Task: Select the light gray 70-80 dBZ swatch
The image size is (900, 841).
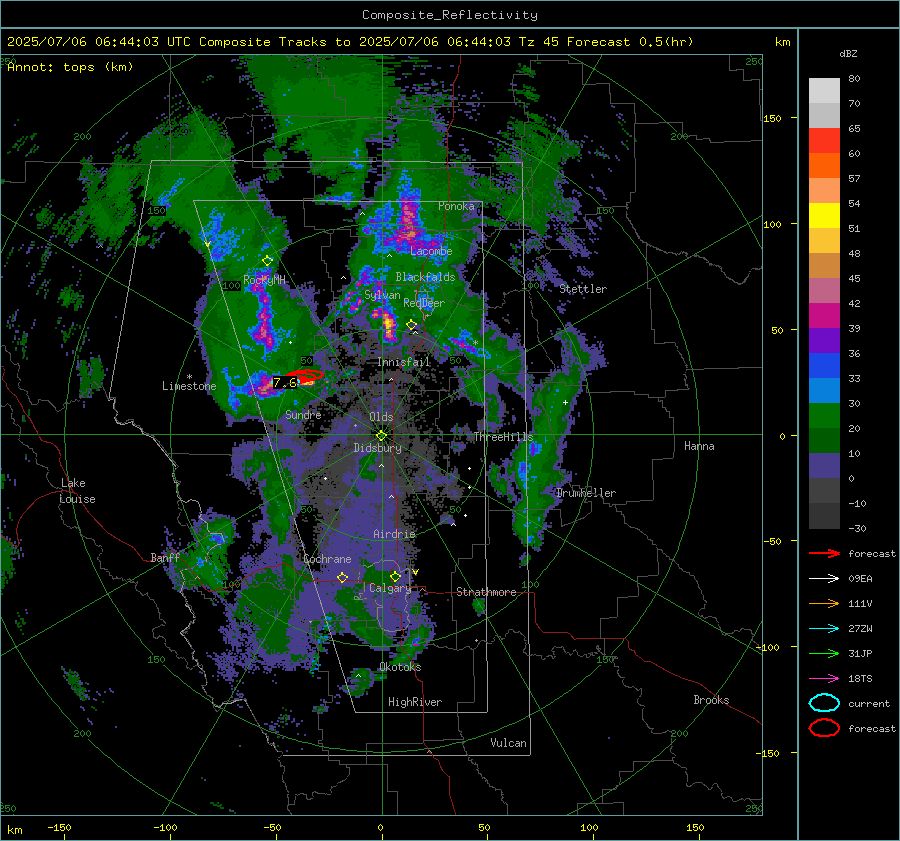Action: point(824,91)
